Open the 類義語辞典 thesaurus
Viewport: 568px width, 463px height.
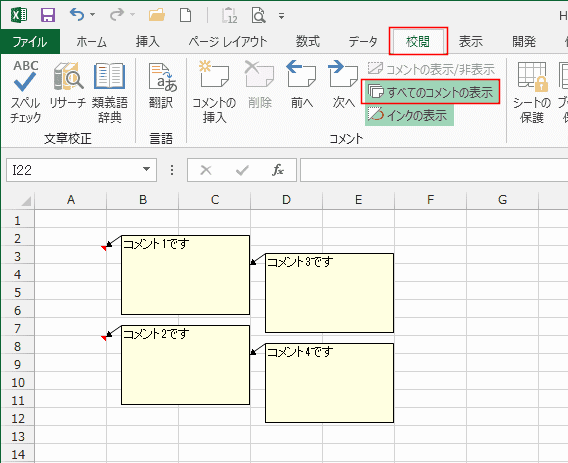click(x=109, y=92)
